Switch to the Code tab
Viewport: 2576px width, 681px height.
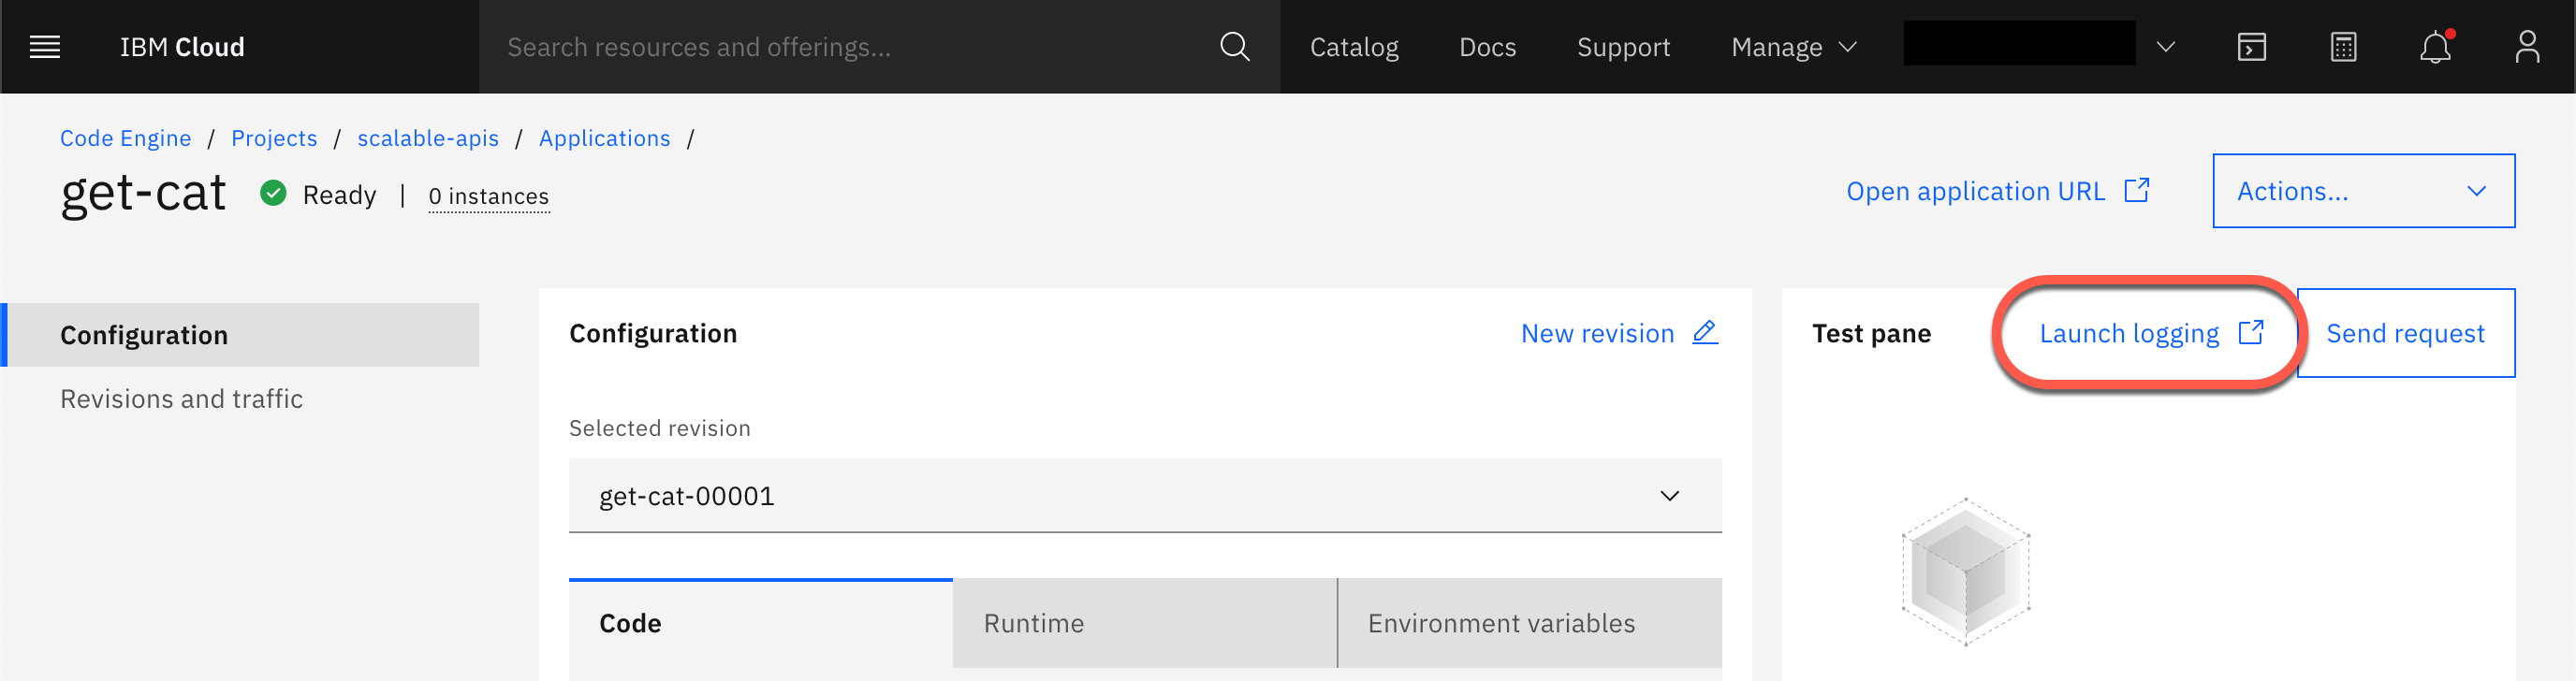coord(760,623)
